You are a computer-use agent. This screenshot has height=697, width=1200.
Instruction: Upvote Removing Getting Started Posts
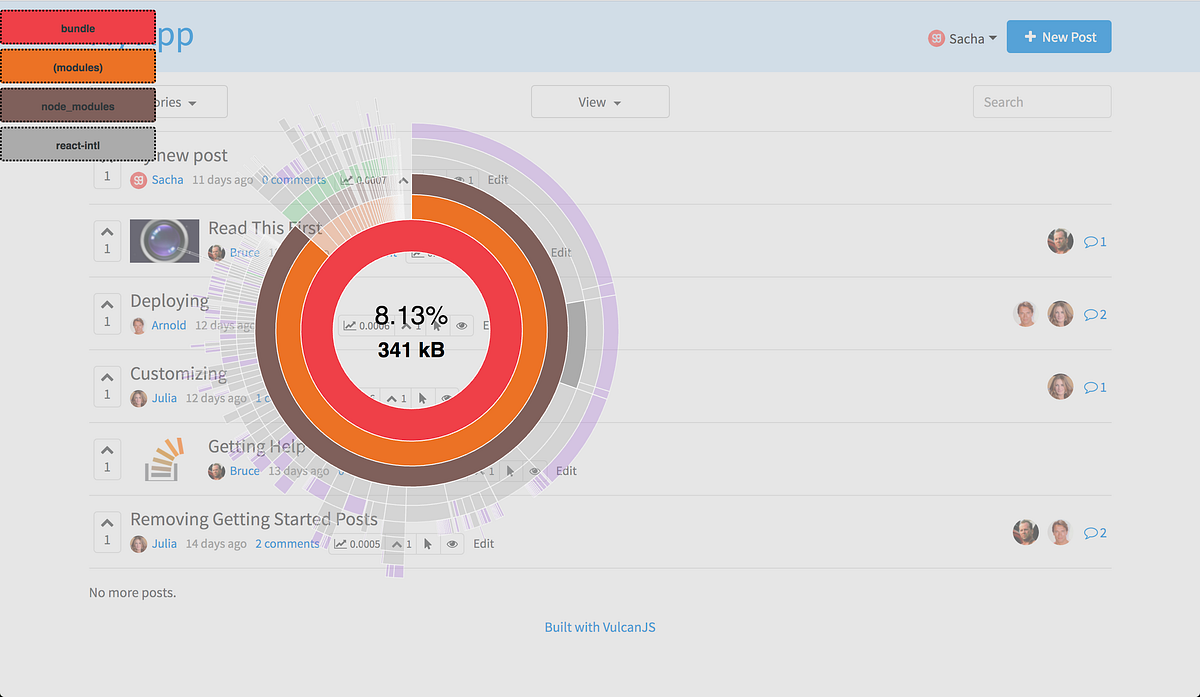[x=107, y=532]
